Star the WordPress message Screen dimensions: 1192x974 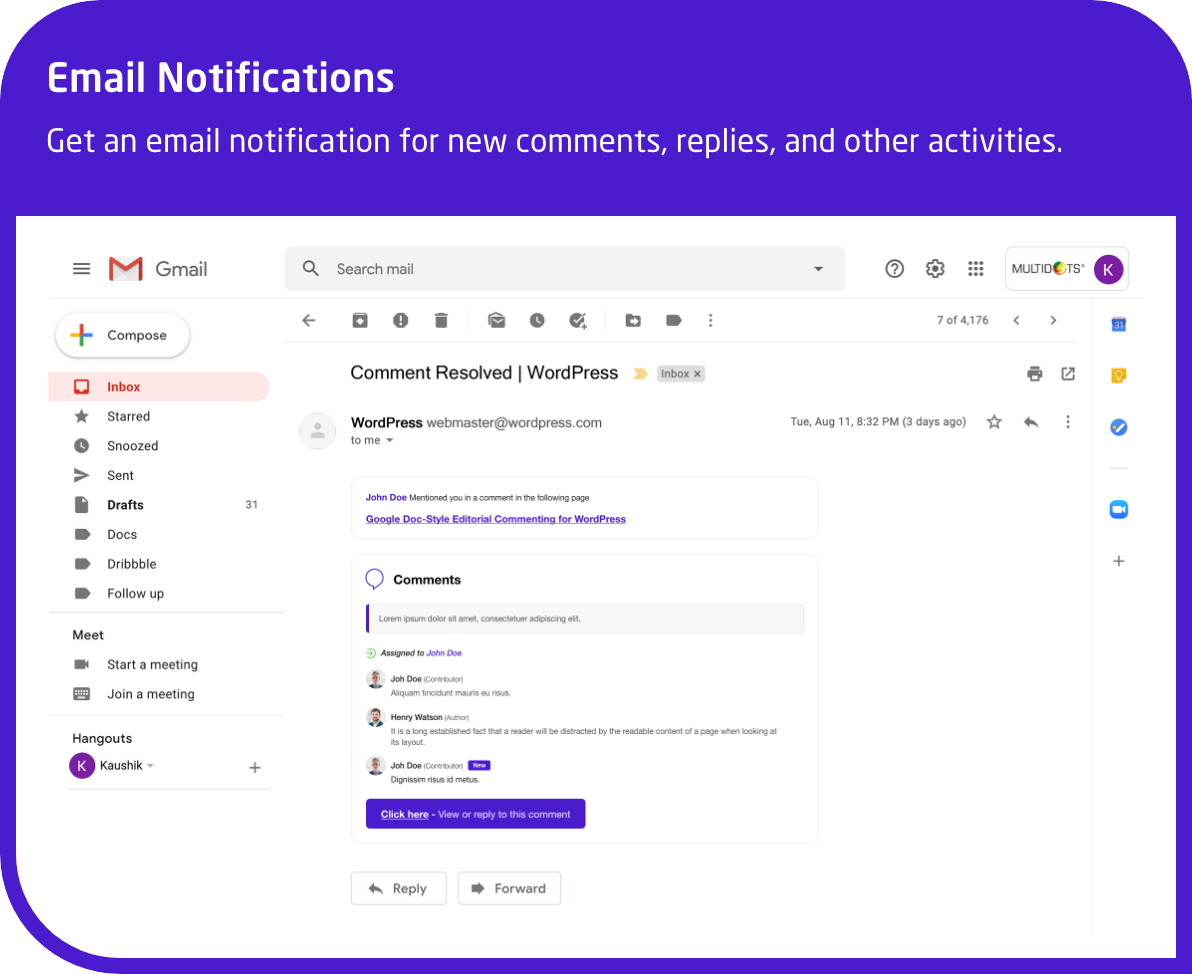(x=994, y=422)
